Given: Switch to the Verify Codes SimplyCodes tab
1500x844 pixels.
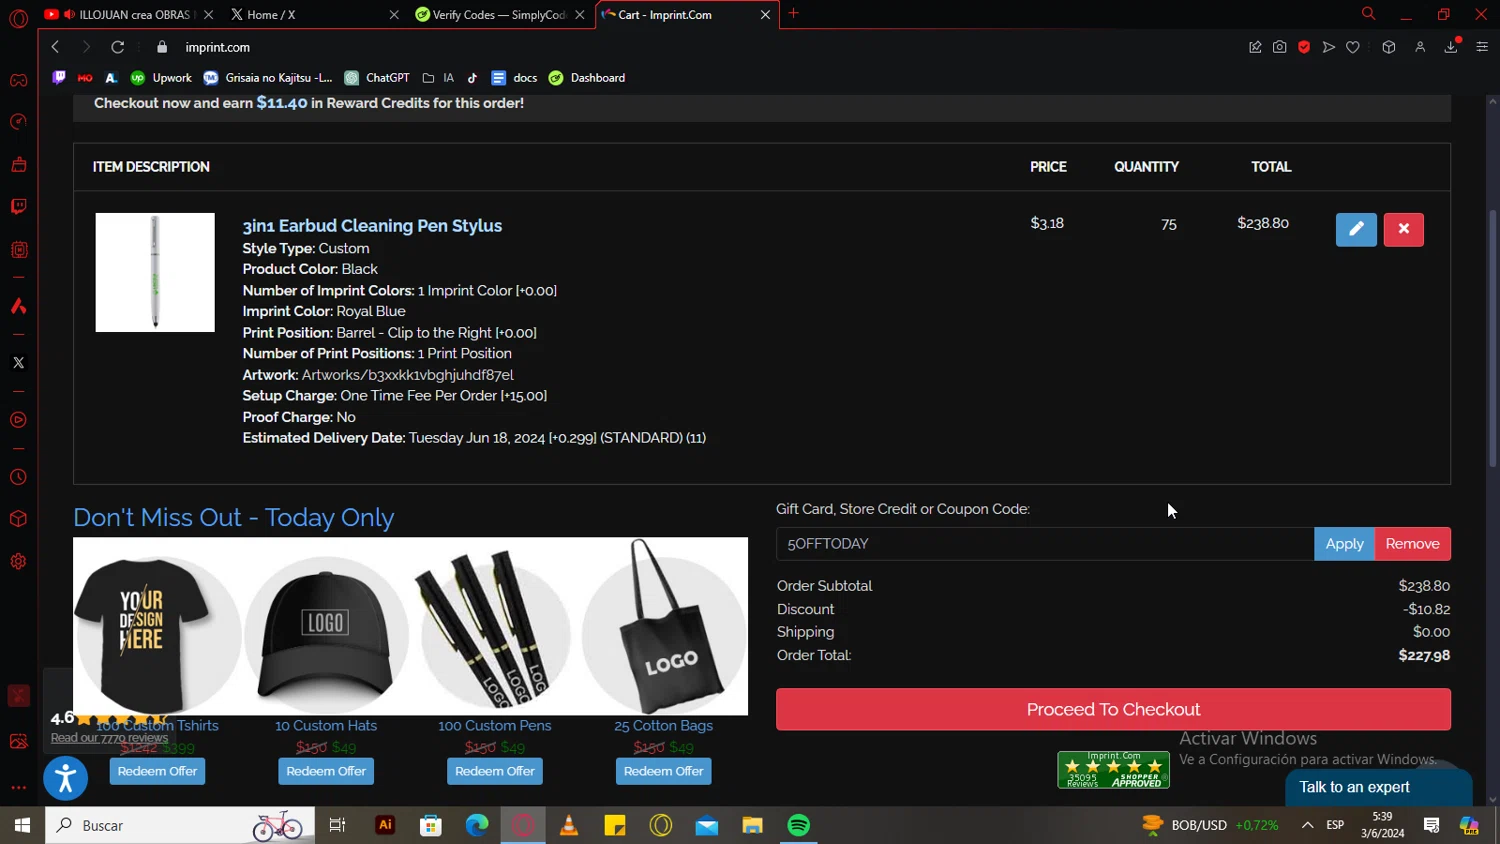Looking at the screenshot, I should click(x=498, y=15).
